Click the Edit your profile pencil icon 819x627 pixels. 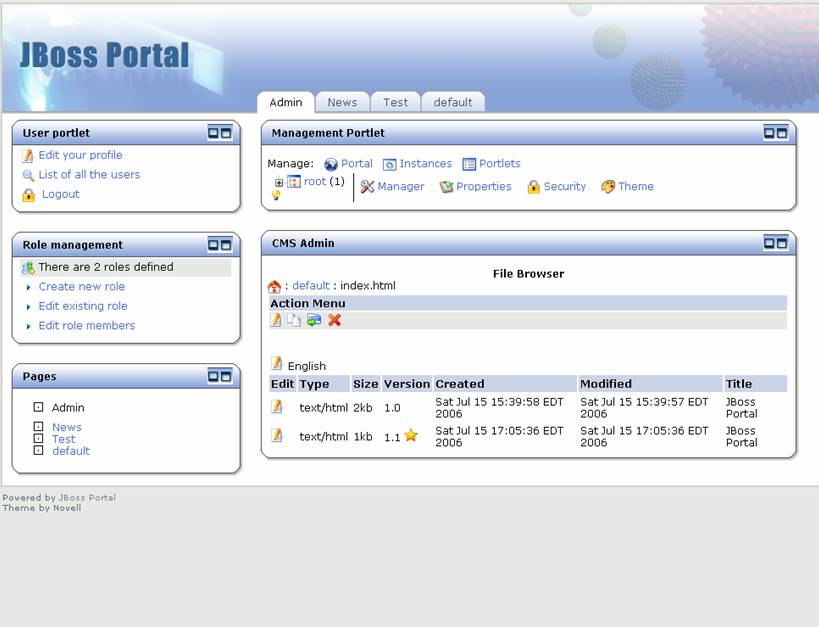(x=28, y=156)
